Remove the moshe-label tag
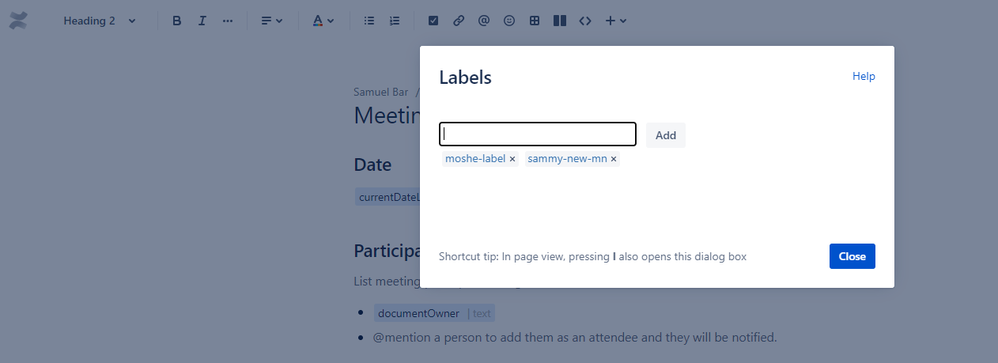 coord(512,159)
